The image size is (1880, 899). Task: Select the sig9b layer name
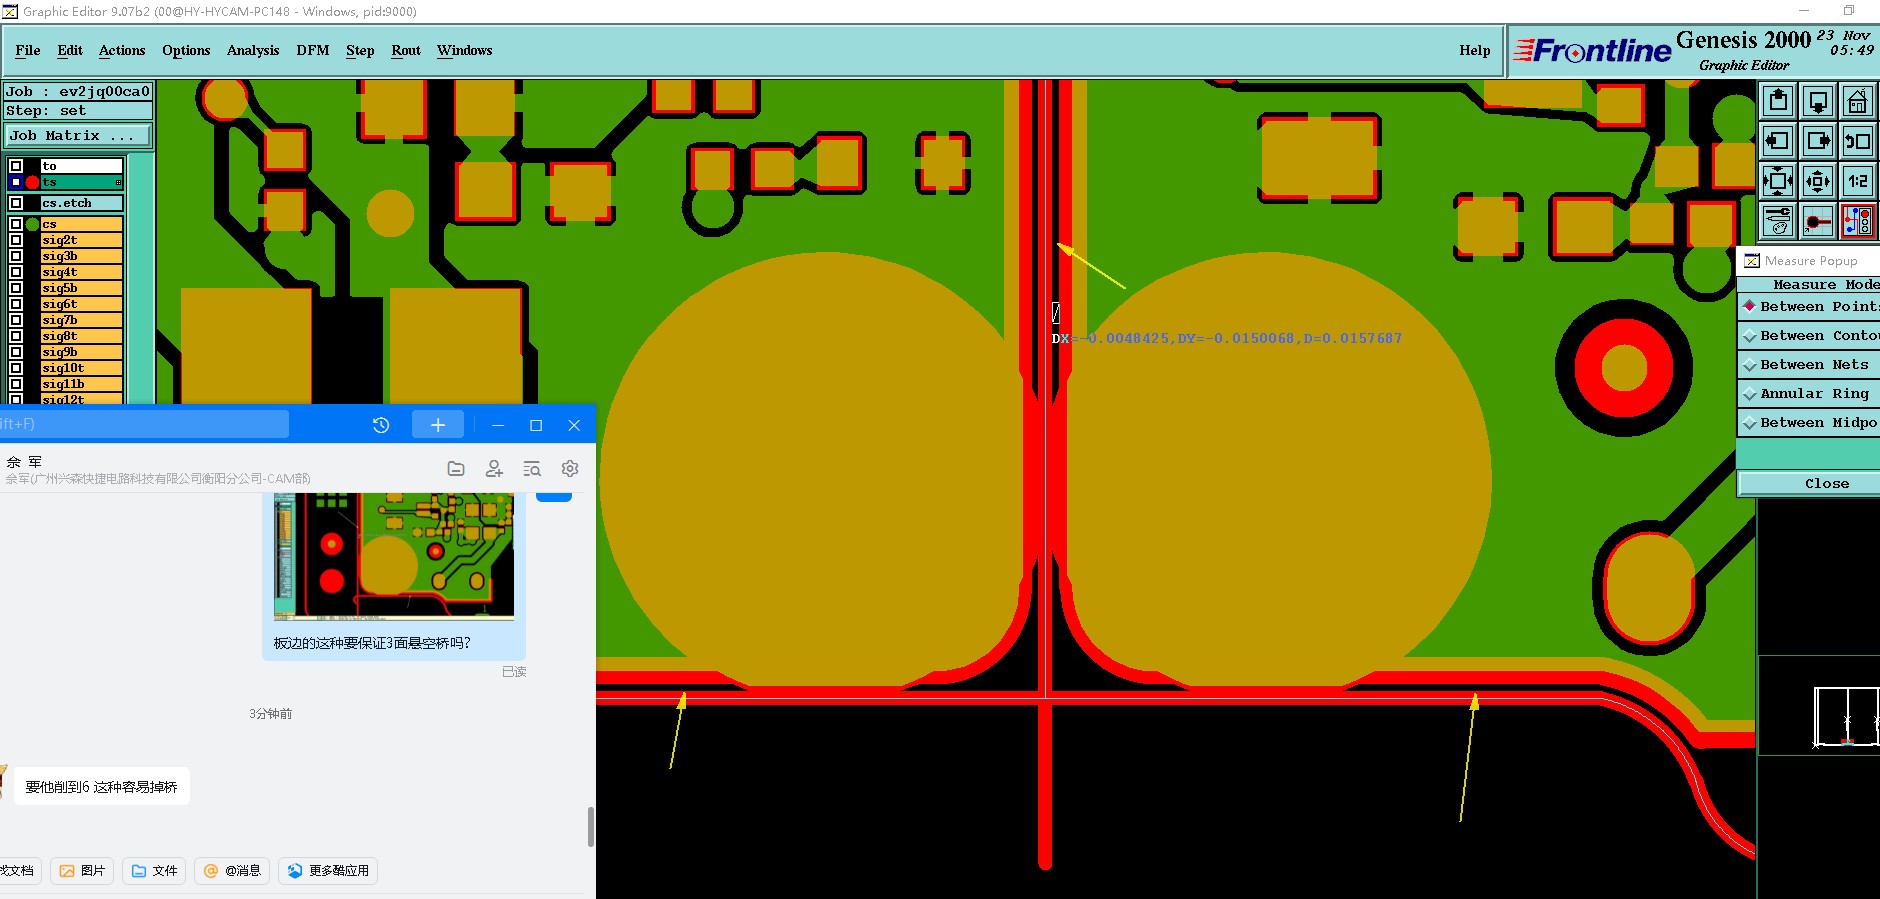click(x=82, y=352)
